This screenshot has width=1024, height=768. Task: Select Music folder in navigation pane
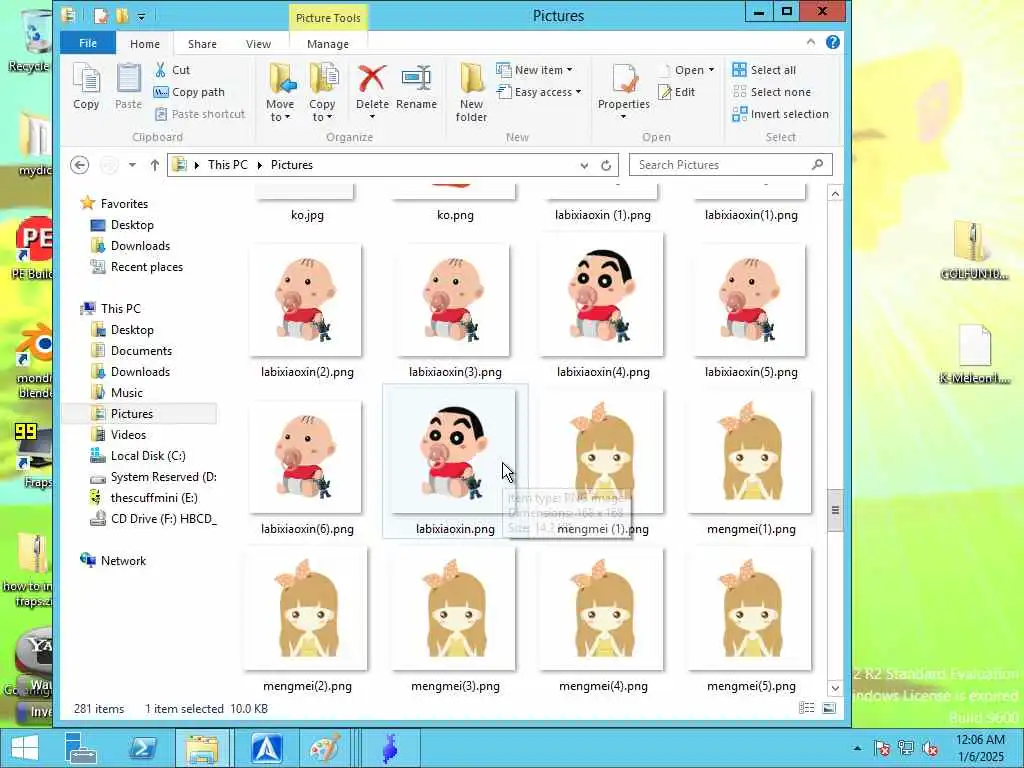point(126,392)
